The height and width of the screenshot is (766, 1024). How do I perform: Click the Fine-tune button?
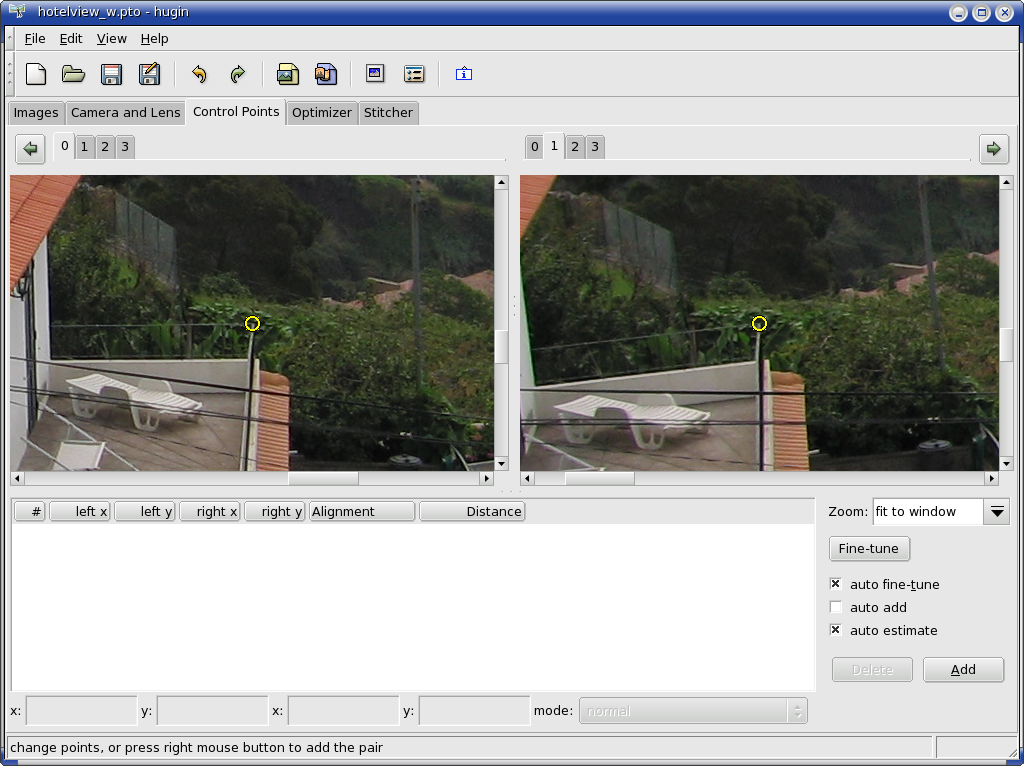tap(869, 549)
